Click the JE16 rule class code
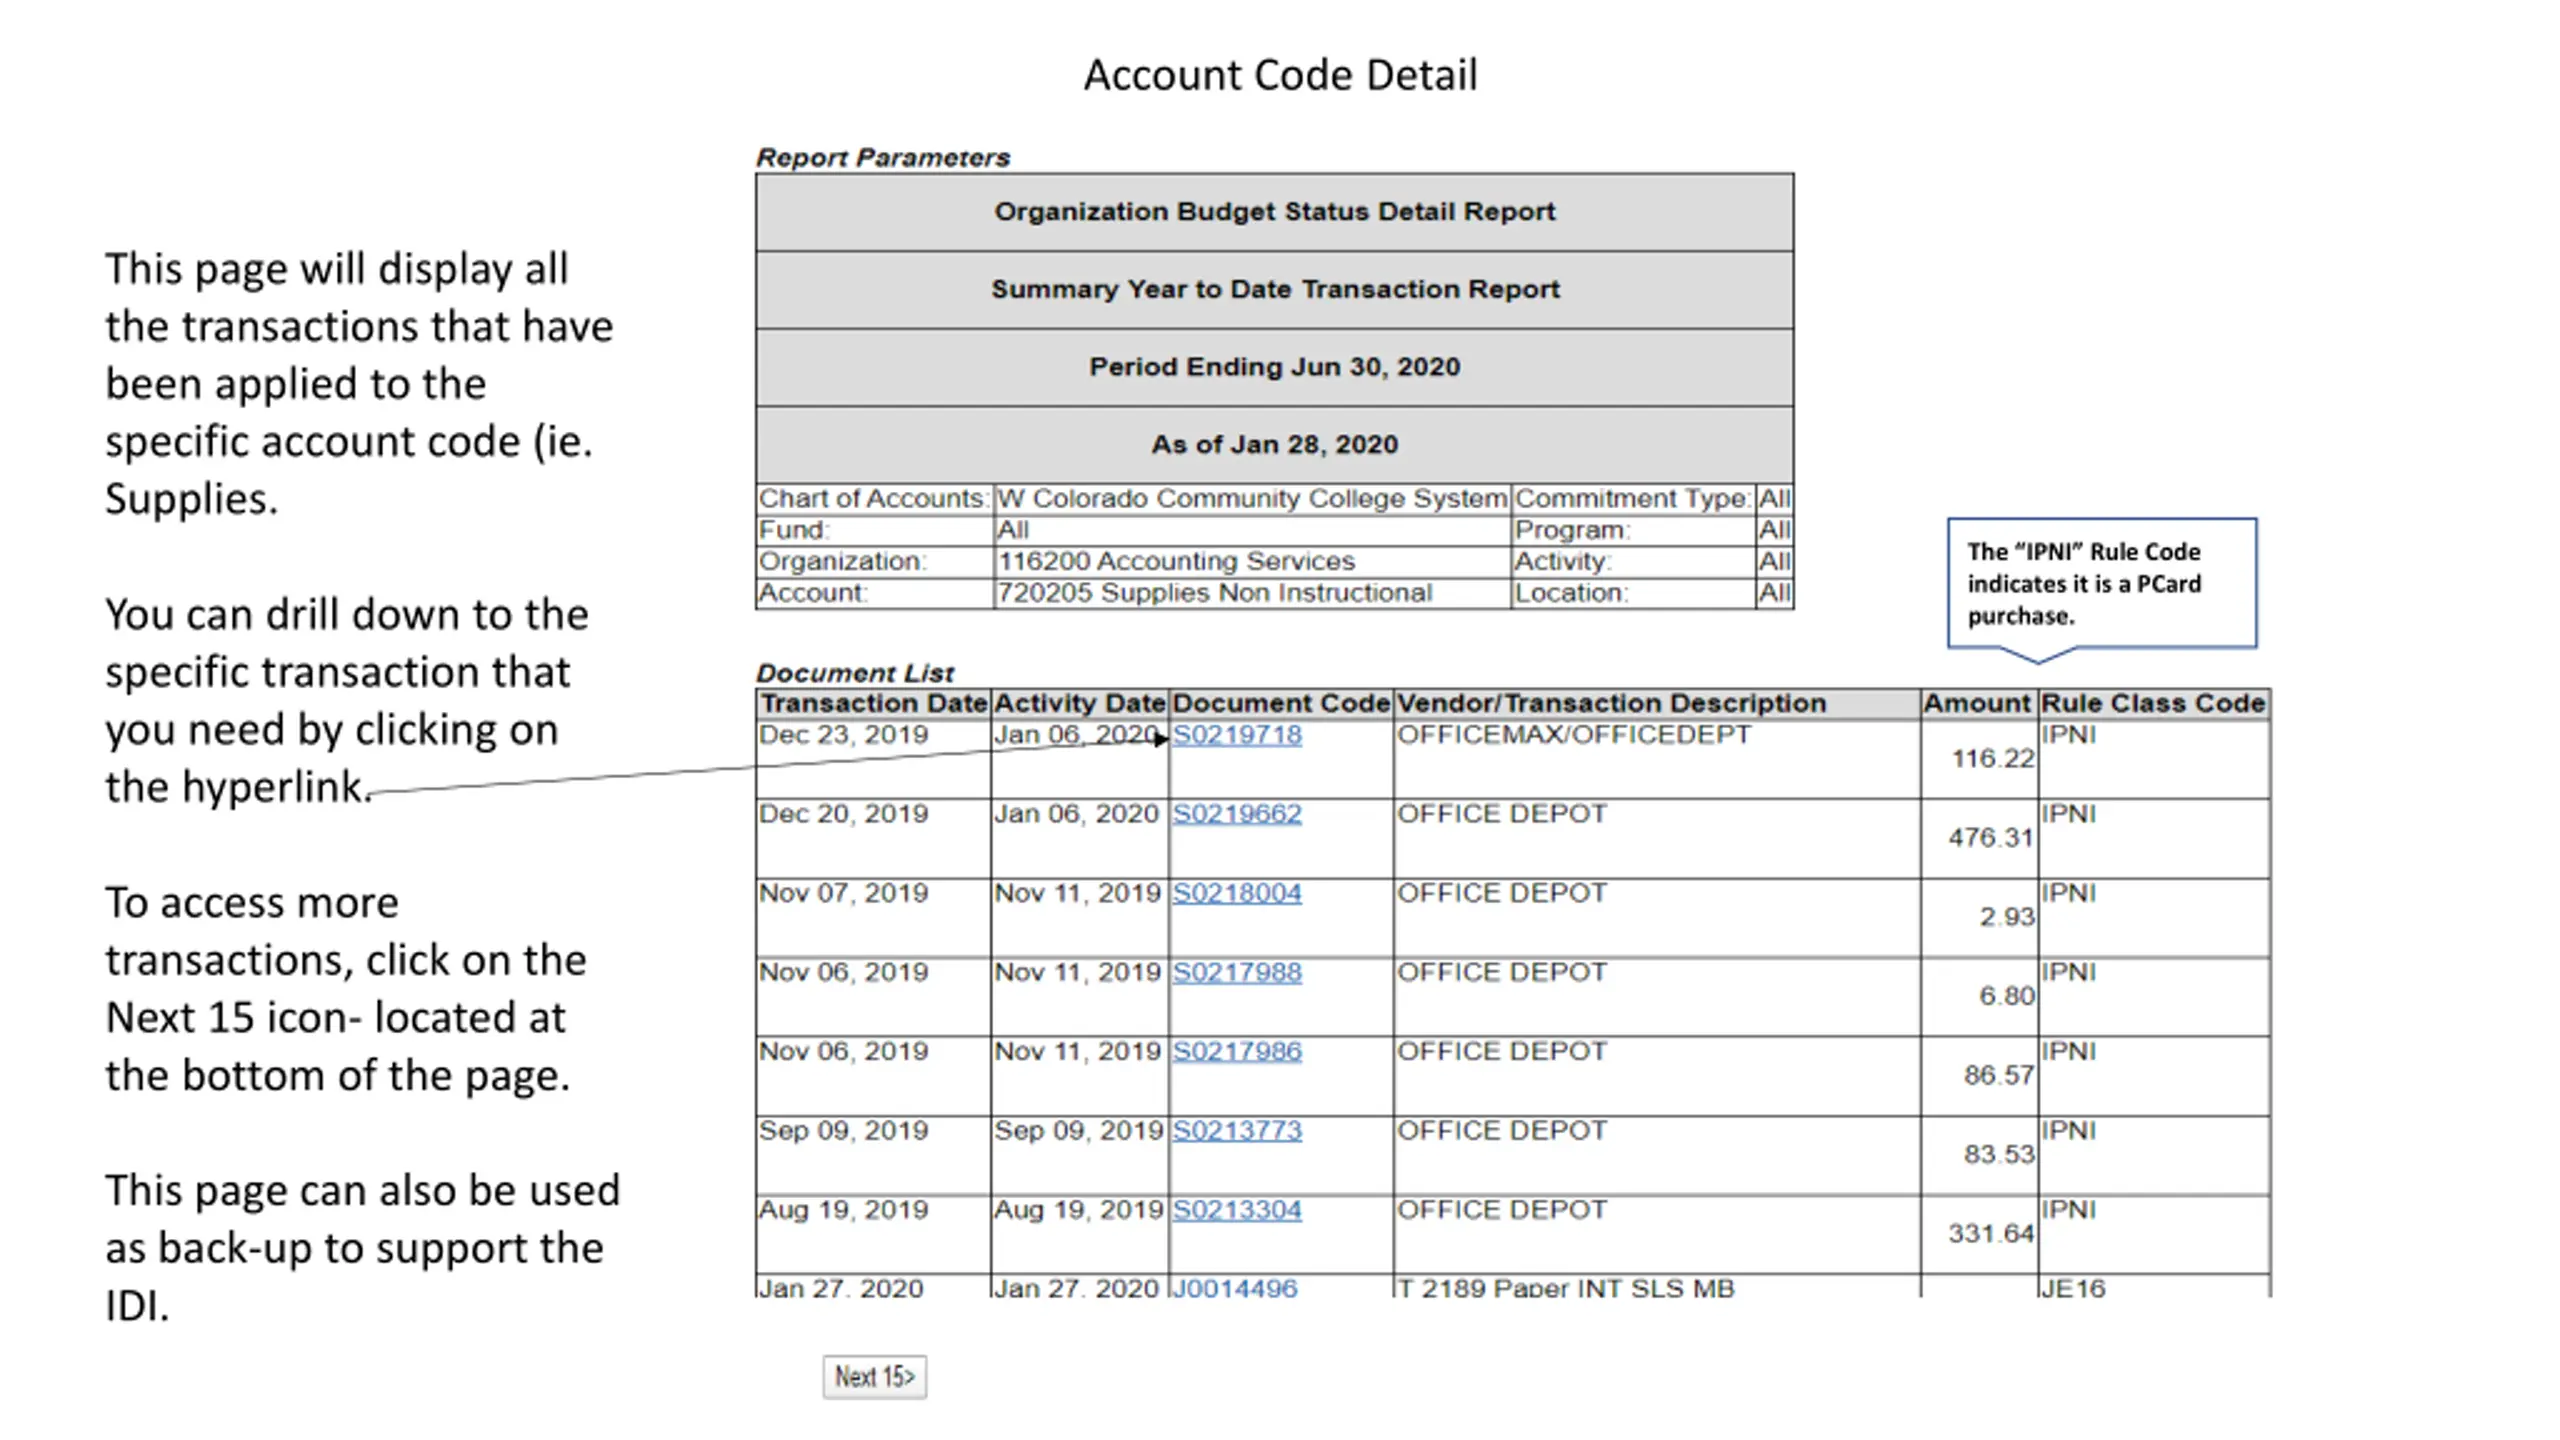The image size is (2560, 1440). pos(2072,1288)
